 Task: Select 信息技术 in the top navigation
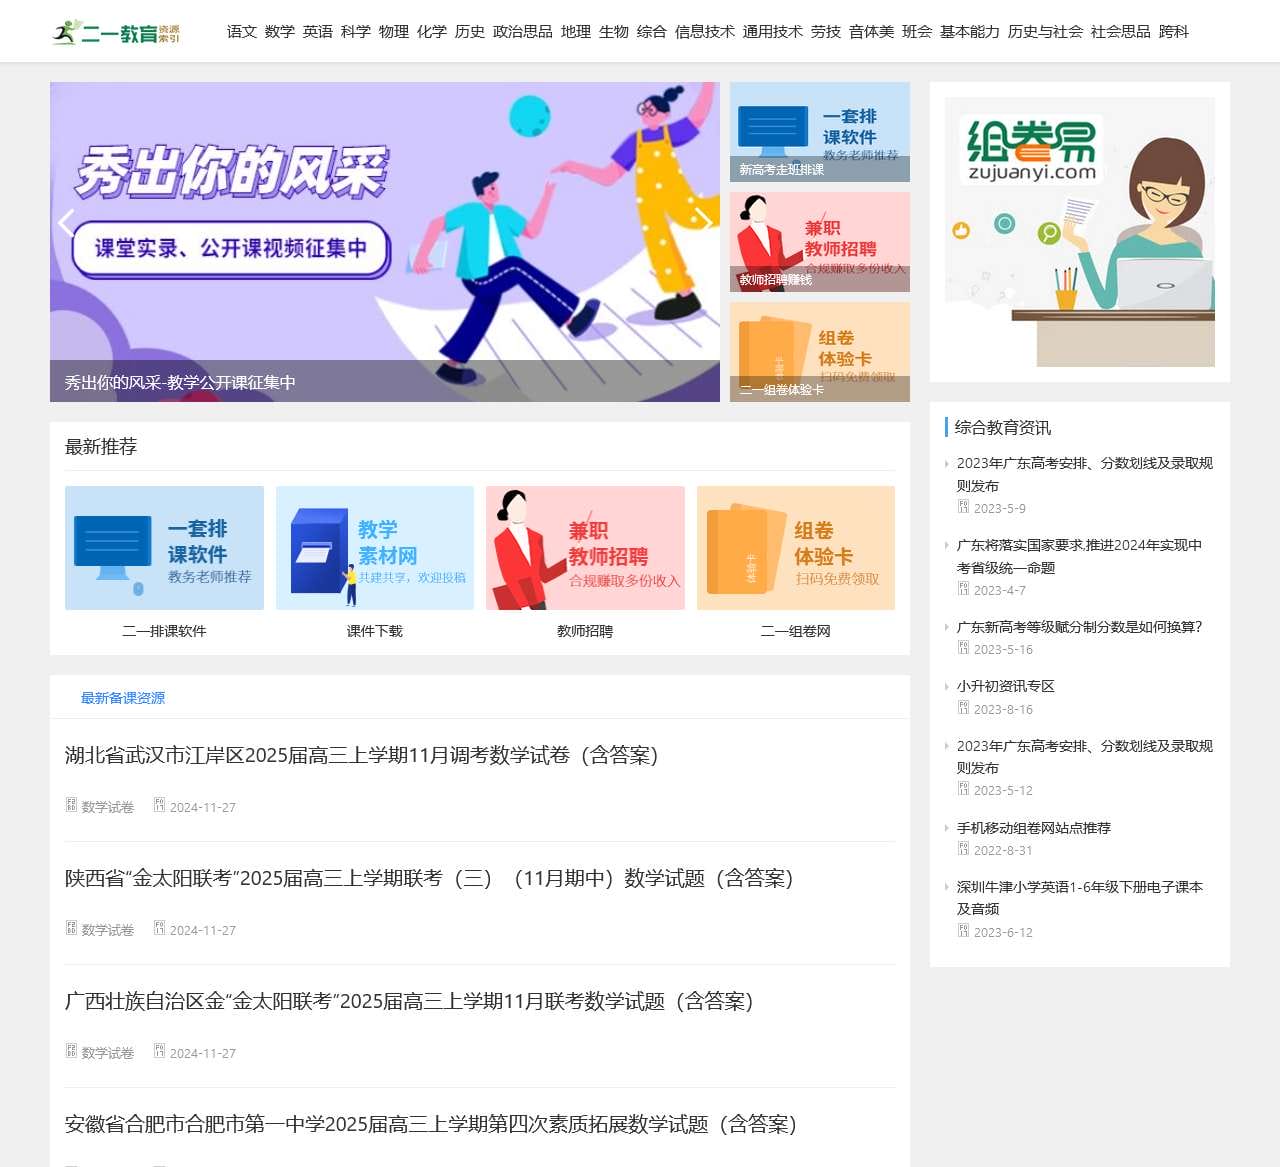click(x=705, y=32)
